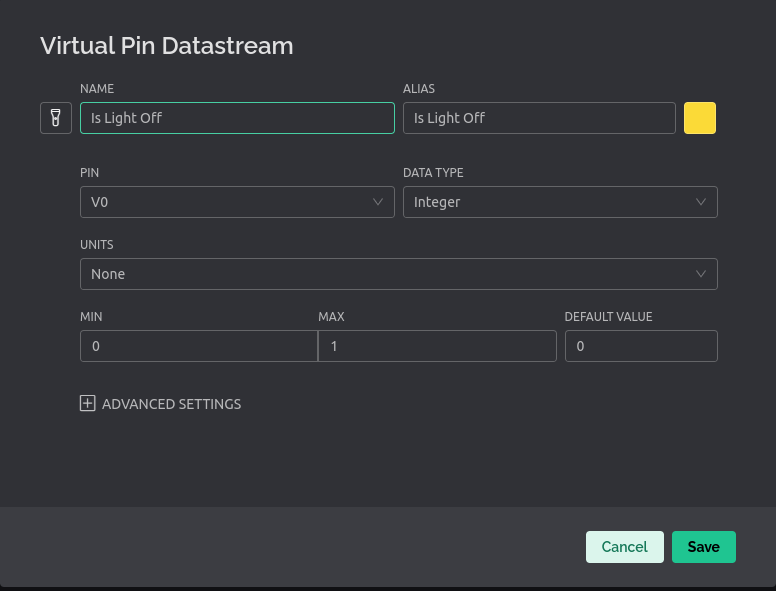
Task: Open the yellow color swatch picker
Action: (700, 118)
